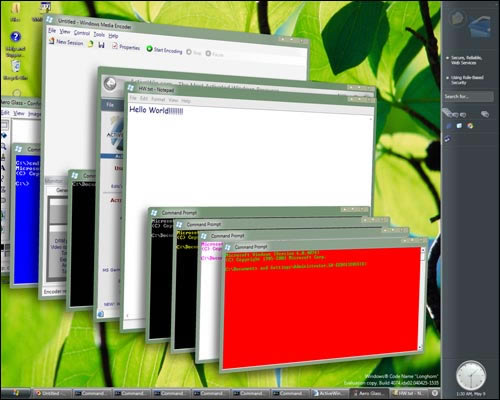Open session via yellow folder icon in Media Encoder

tap(91, 44)
